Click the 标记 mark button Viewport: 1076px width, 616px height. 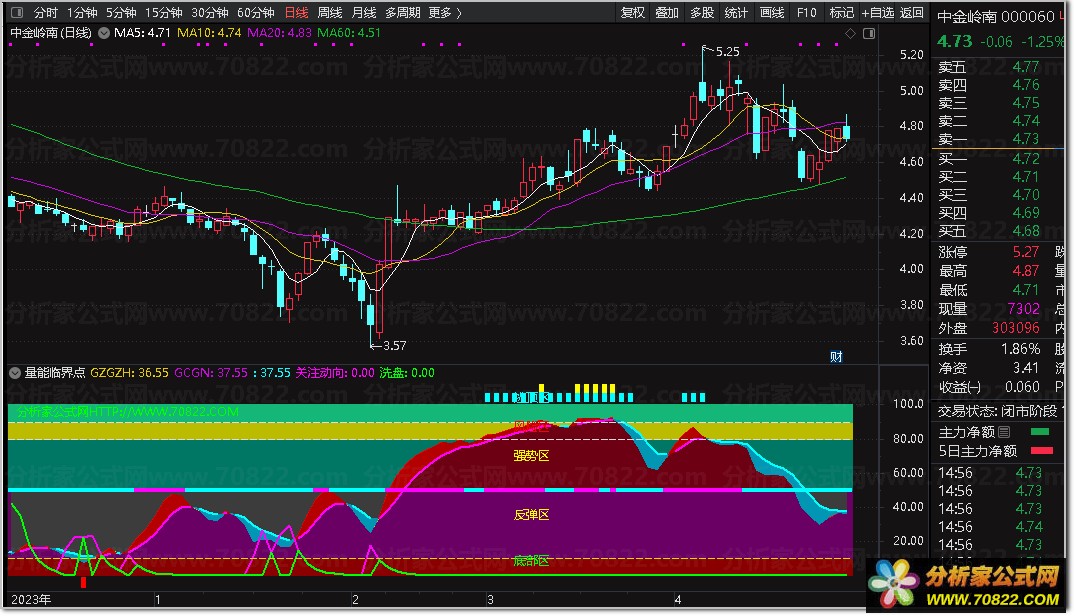coord(841,12)
